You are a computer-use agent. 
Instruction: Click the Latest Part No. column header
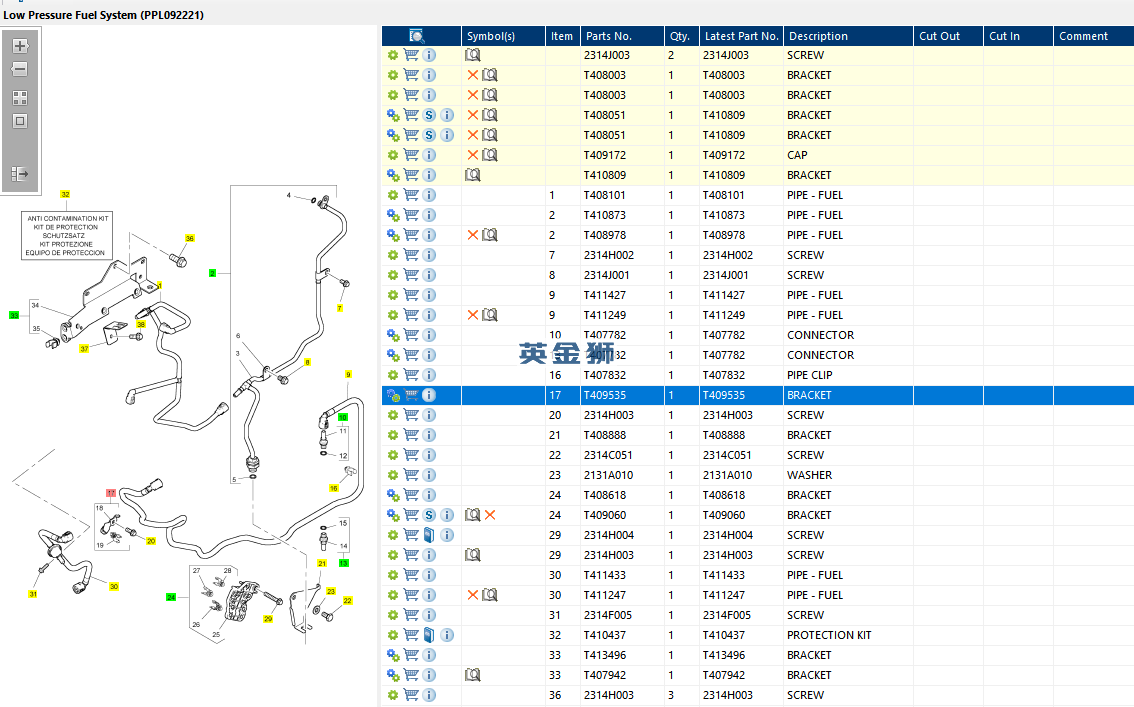tap(740, 36)
